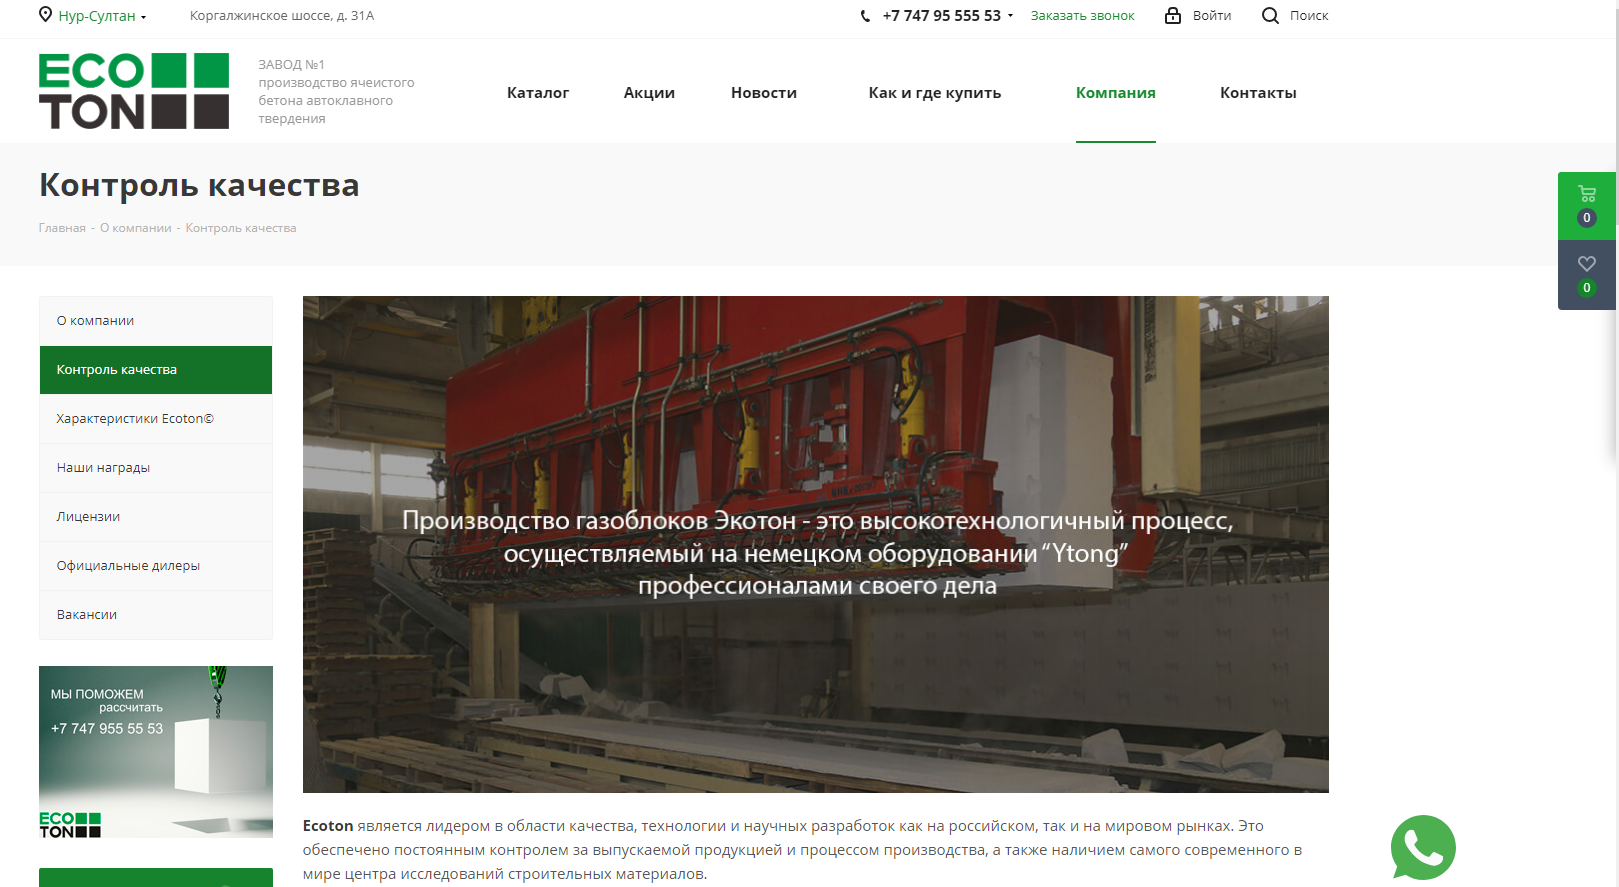The height and width of the screenshot is (887, 1619).
Task: Click the lock icon next to Войти
Action: pyautogui.click(x=1173, y=15)
